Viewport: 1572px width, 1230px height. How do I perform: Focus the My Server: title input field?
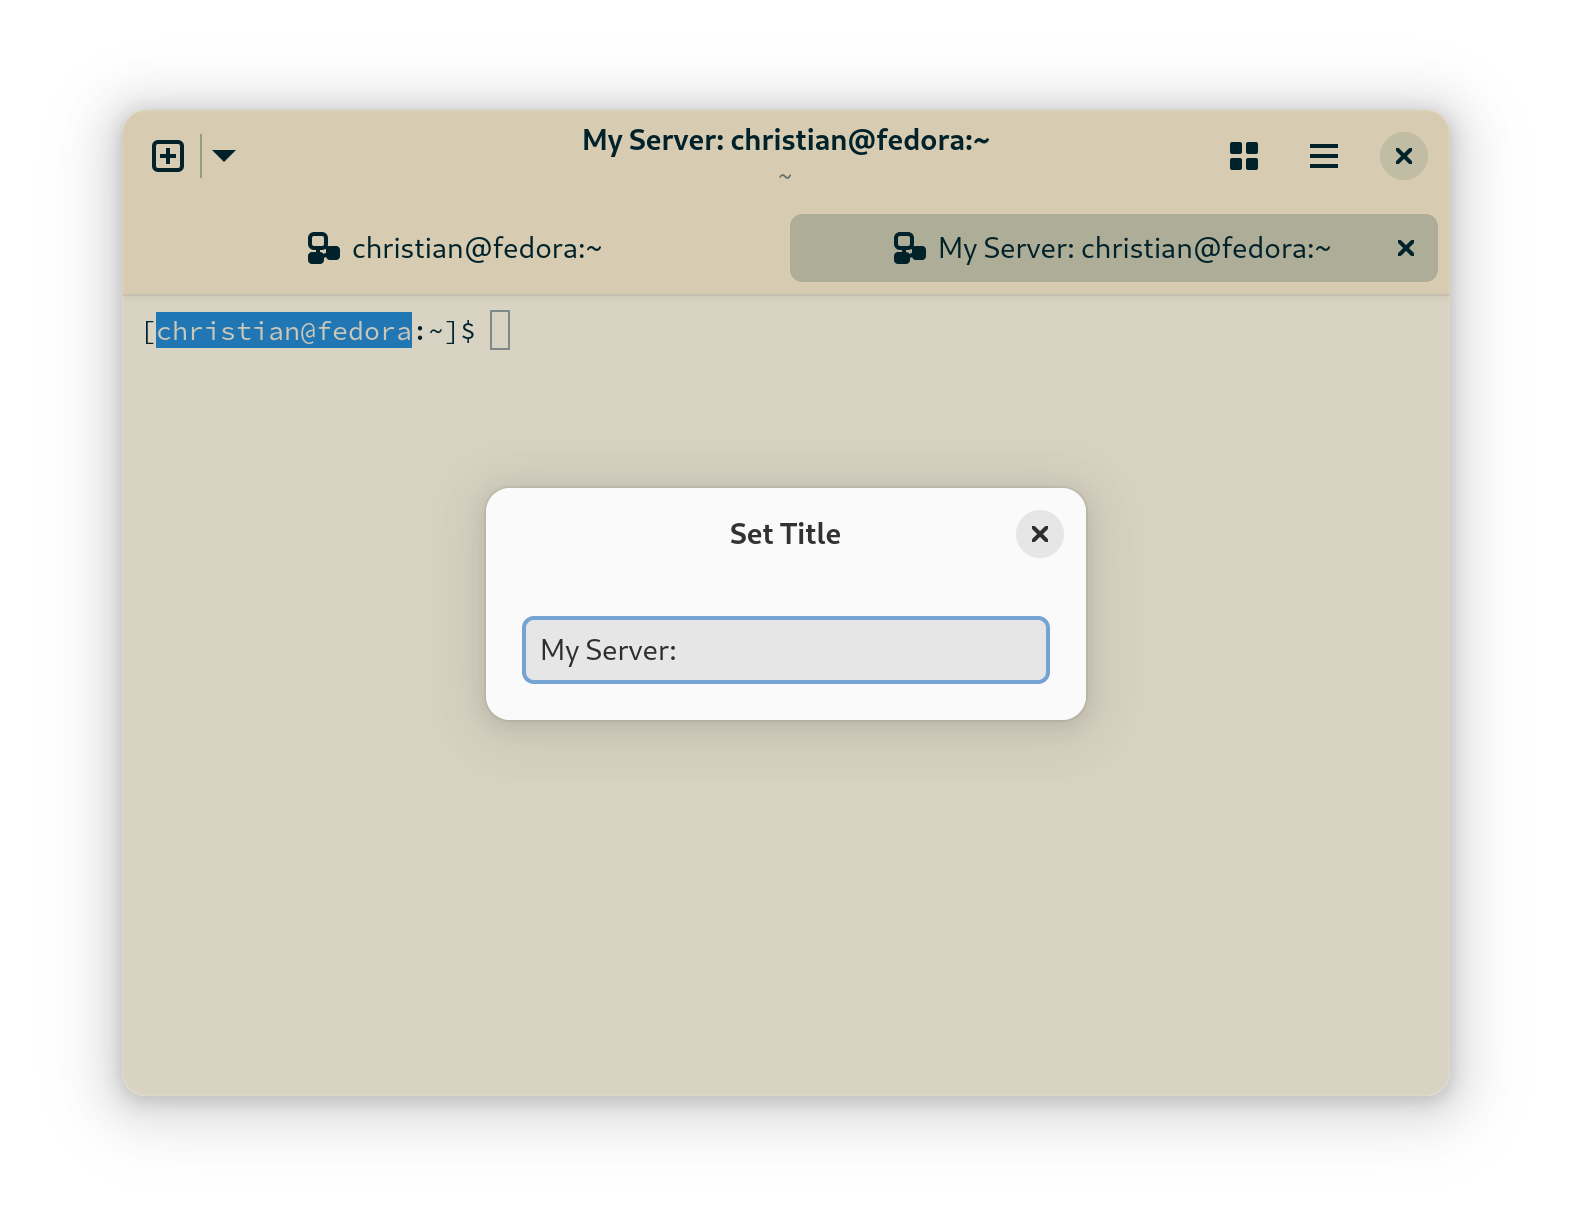pyautogui.click(x=785, y=650)
